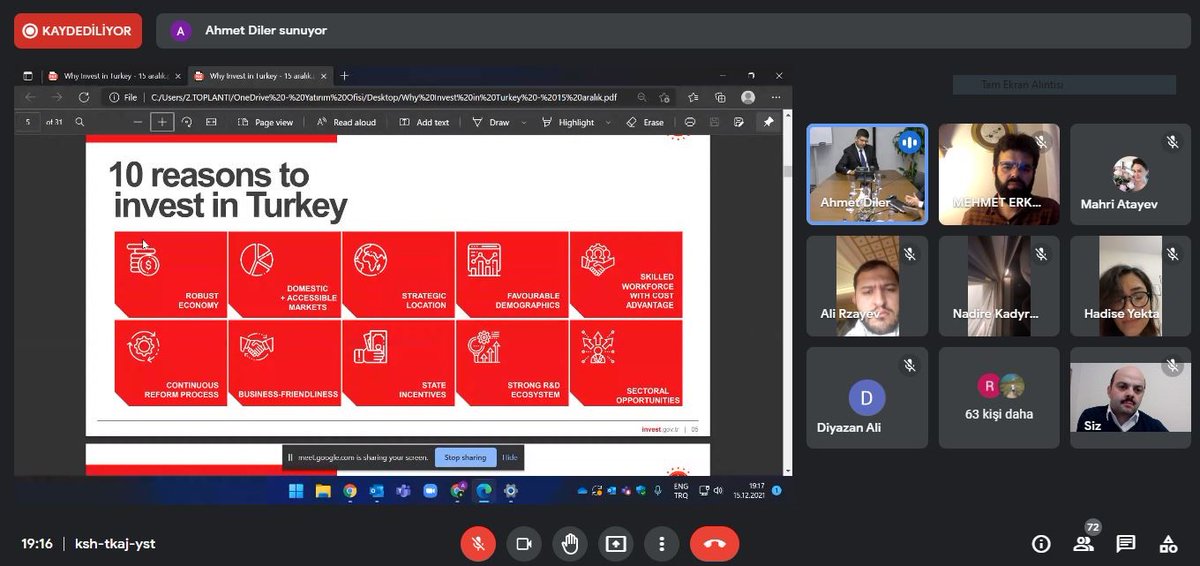Present screen button in Meet controls
Screen dimensions: 1200x566
(616, 543)
